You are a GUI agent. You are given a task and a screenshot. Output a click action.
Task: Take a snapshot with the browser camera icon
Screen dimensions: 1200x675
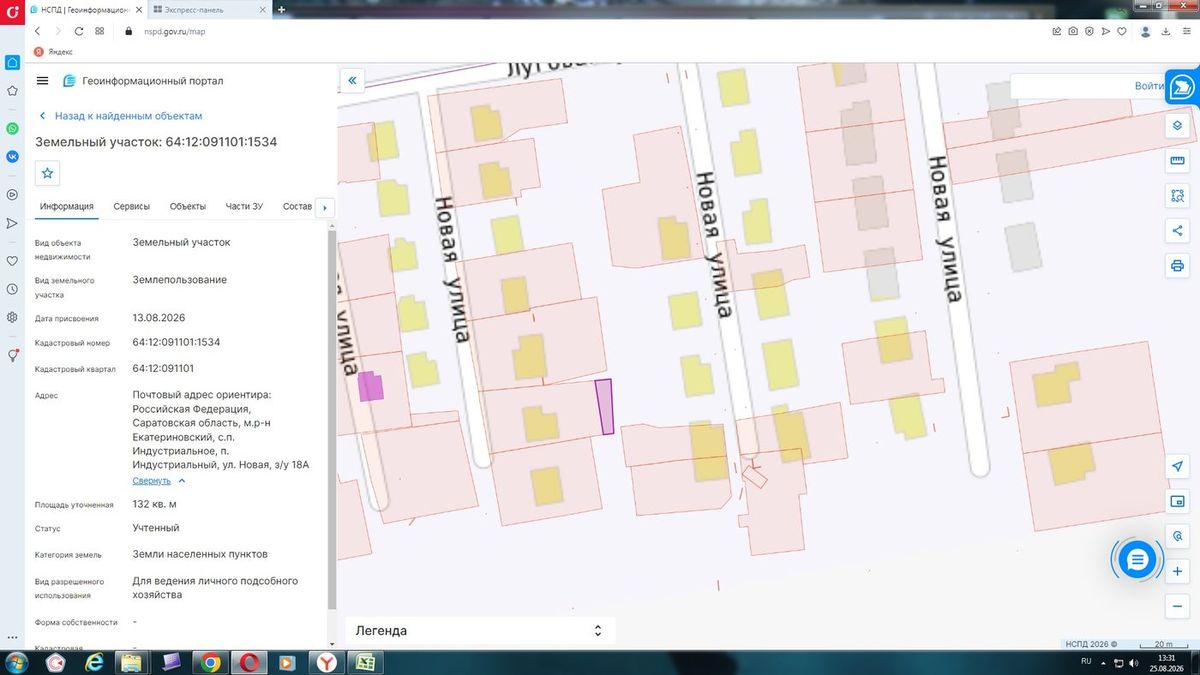point(1073,31)
